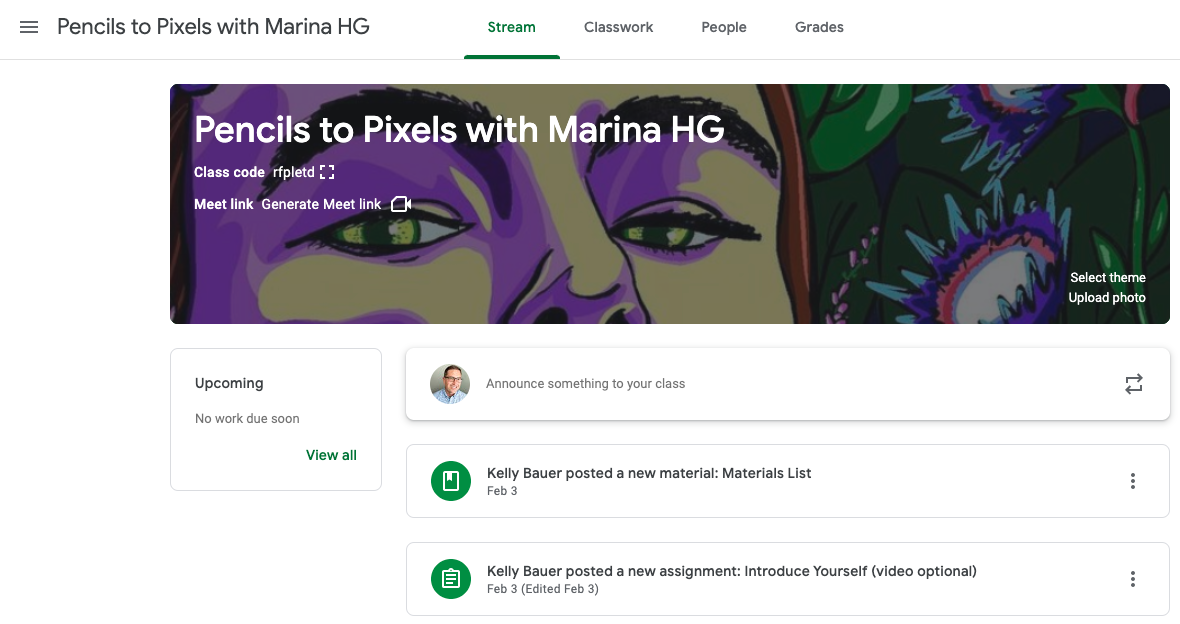
Task: Open the Introduce Yourself assignment icon
Action: pos(451,579)
